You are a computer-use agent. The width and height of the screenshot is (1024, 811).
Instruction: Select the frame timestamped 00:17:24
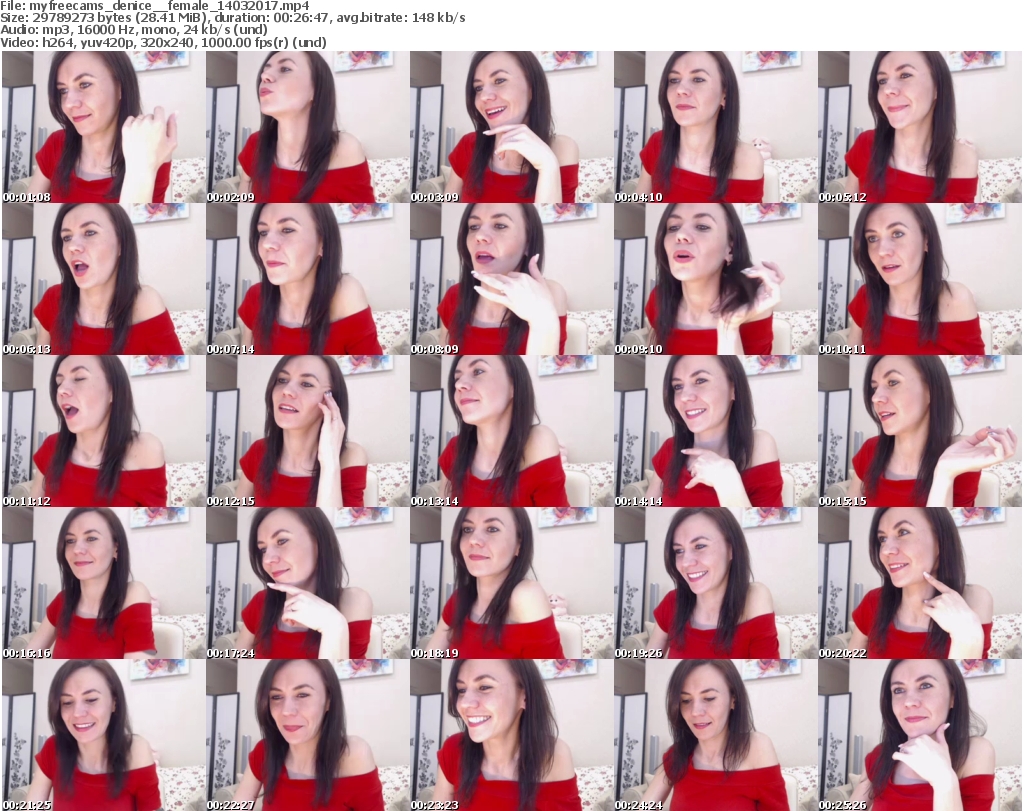click(308, 584)
